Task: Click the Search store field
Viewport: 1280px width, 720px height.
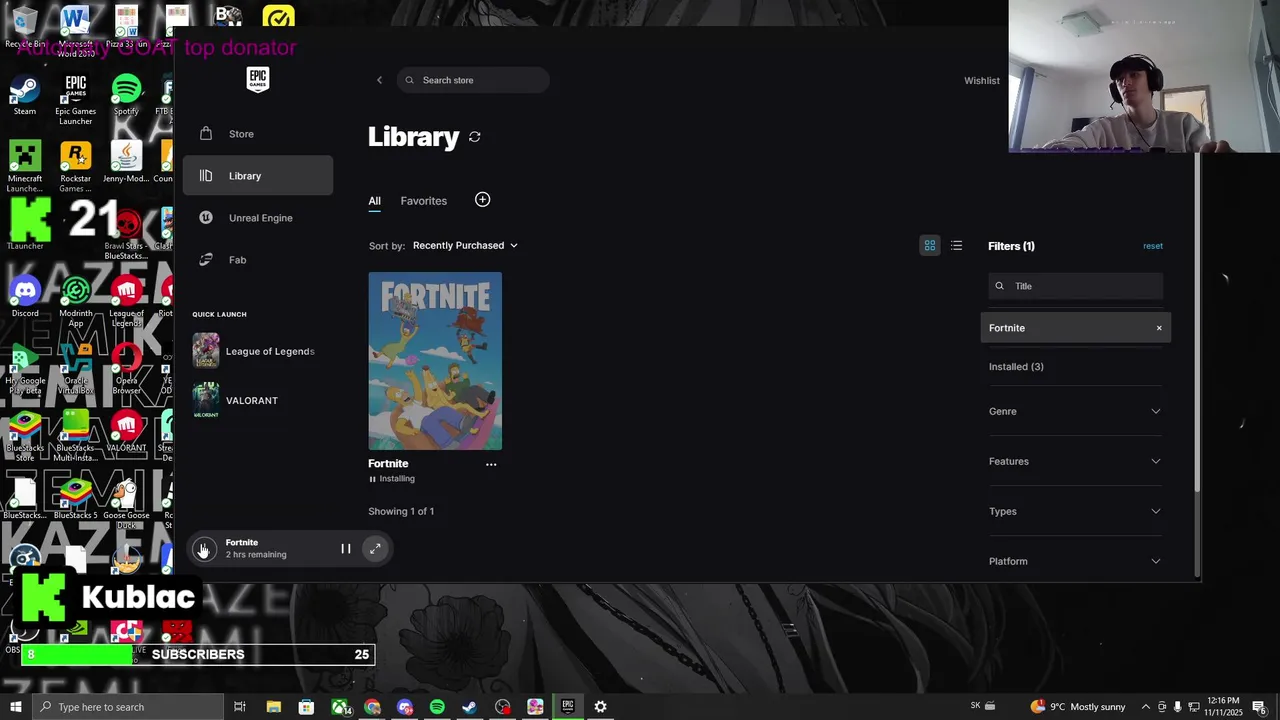Action: click(473, 80)
